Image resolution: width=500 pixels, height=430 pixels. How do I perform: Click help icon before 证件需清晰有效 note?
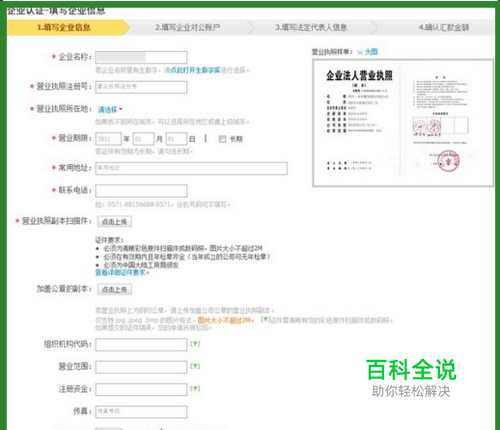265,319
